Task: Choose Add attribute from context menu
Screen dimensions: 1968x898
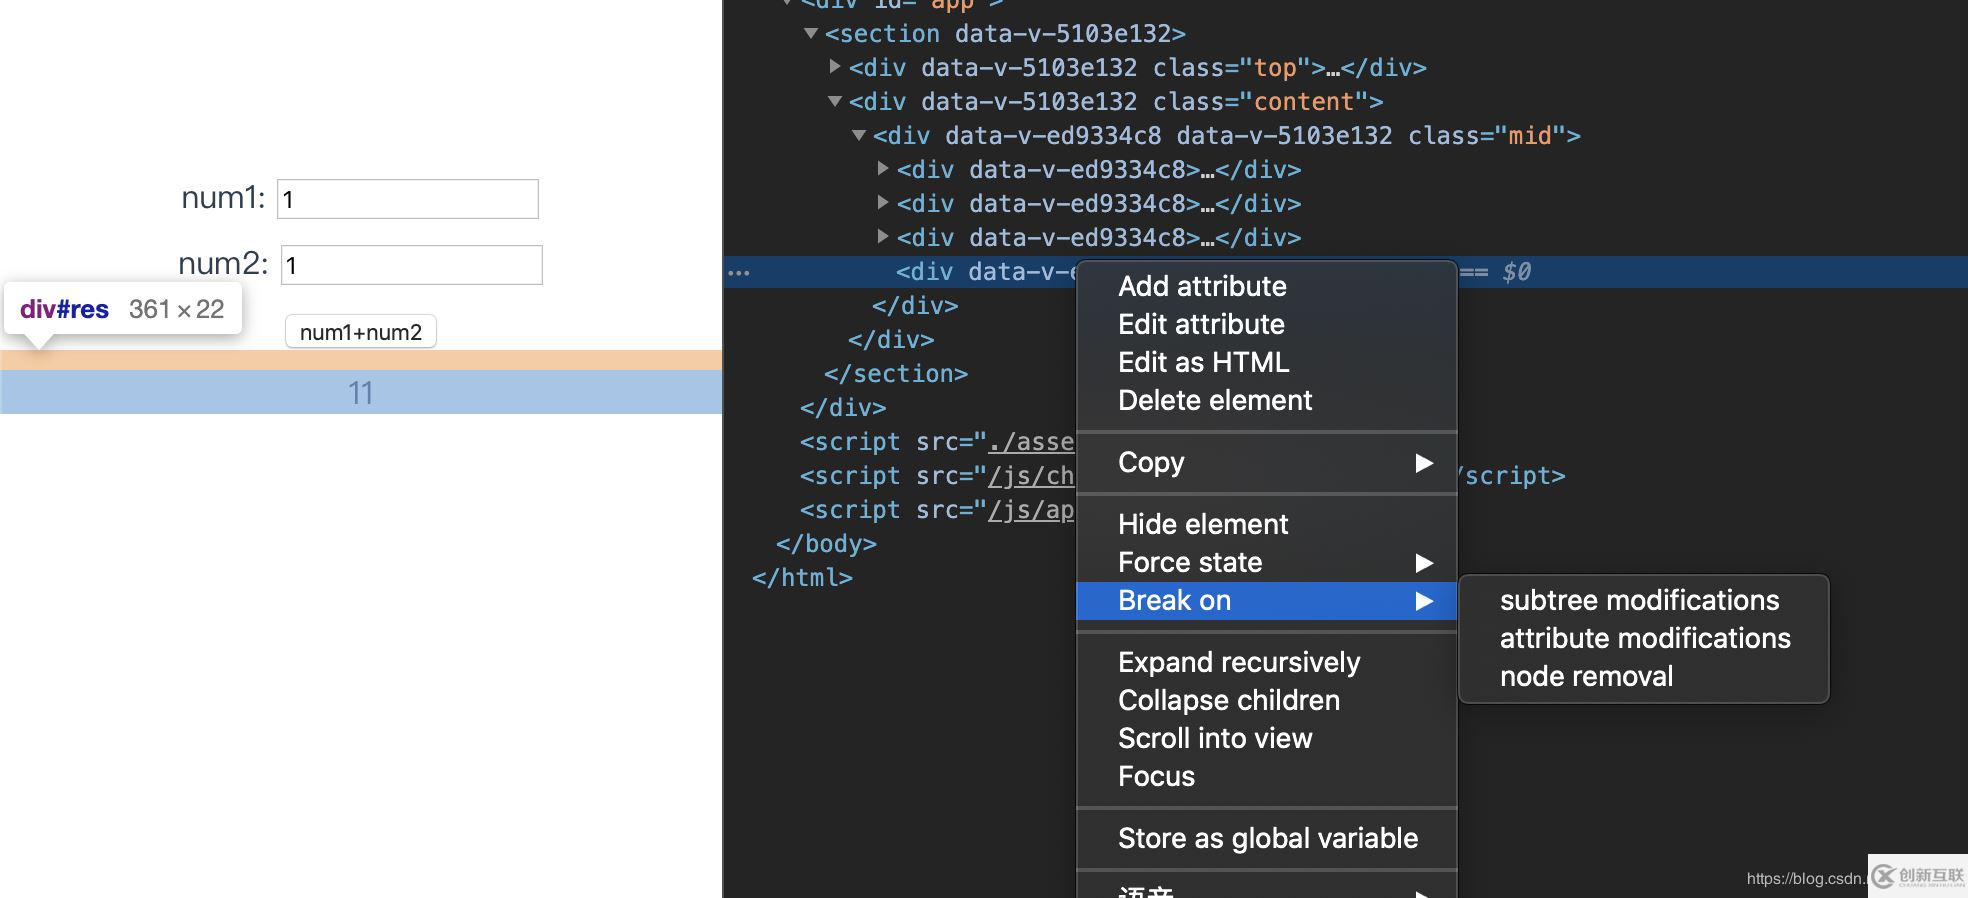Action: pyautogui.click(x=1202, y=286)
